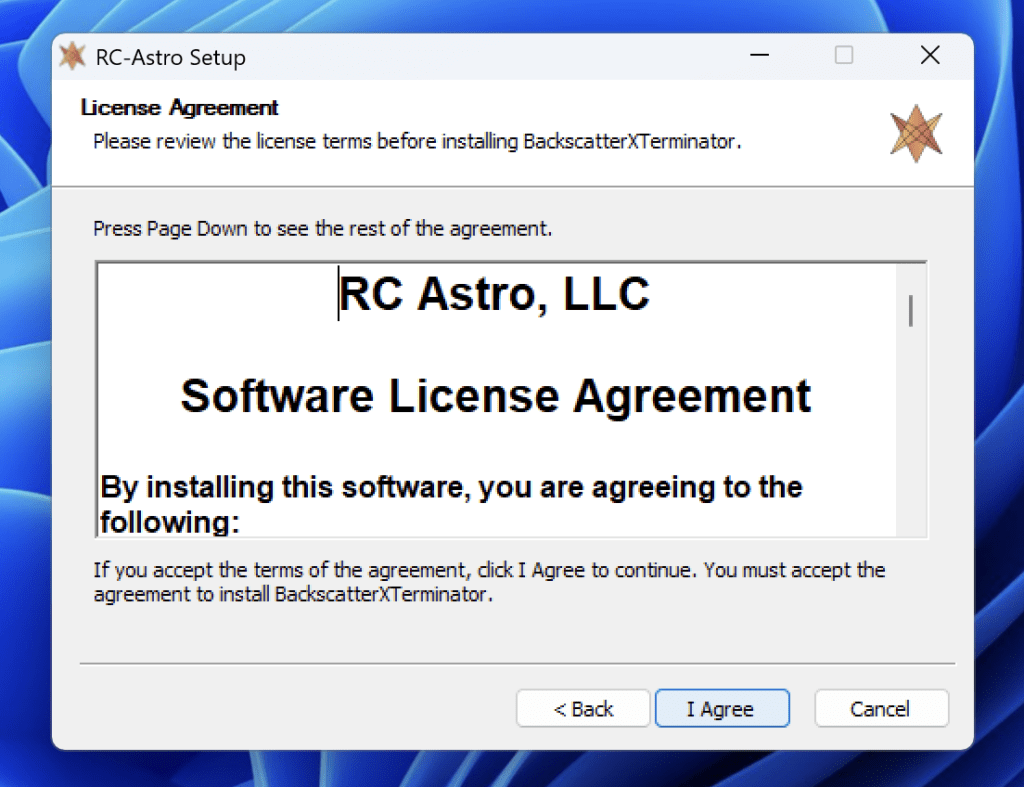Click the 'RC Astro, LLC' heading
Screen dimensions: 1024x787
click(x=494, y=294)
